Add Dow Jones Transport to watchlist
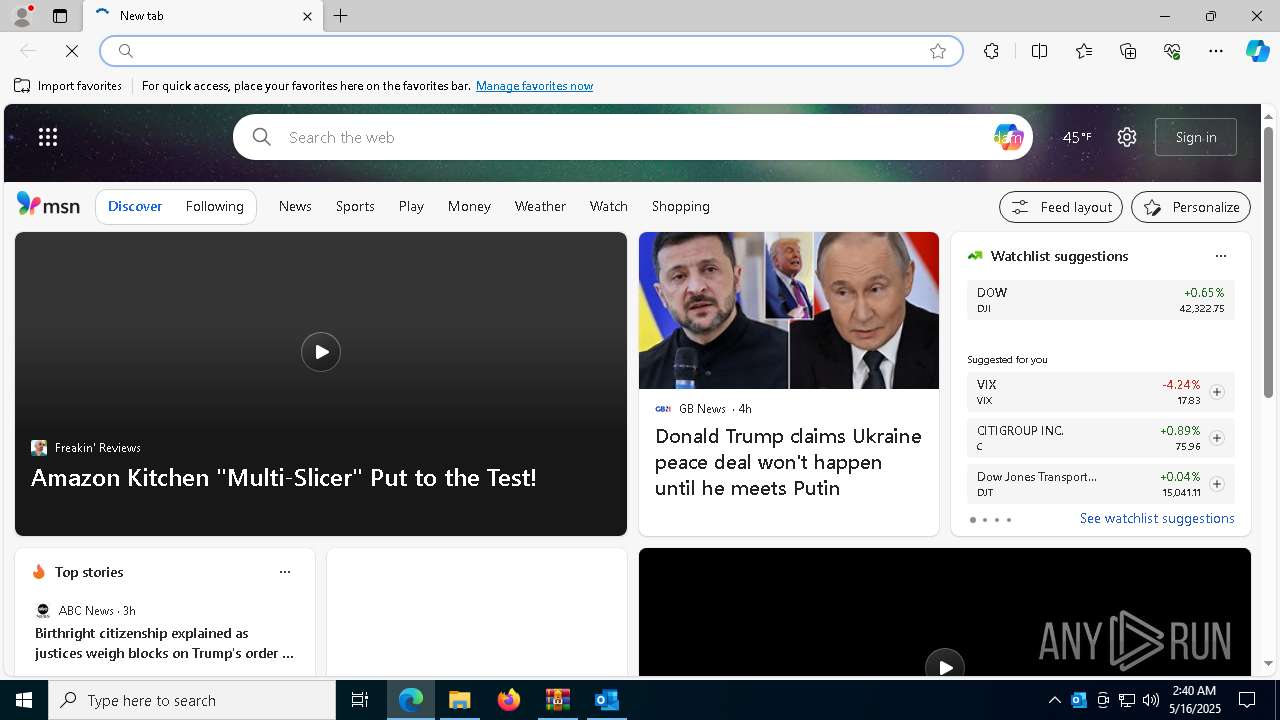 (x=1216, y=484)
